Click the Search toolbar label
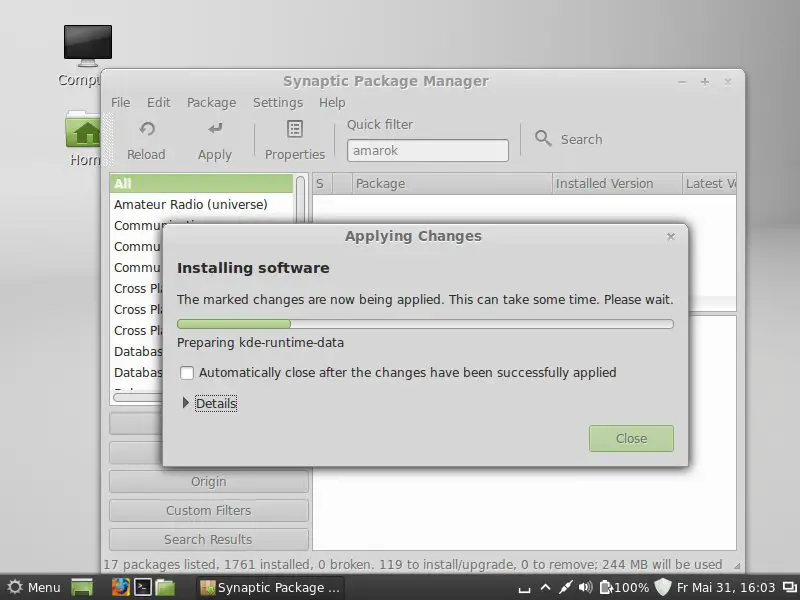This screenshot has width=800, height=600. pyautogui.click(x=581, y=139)
